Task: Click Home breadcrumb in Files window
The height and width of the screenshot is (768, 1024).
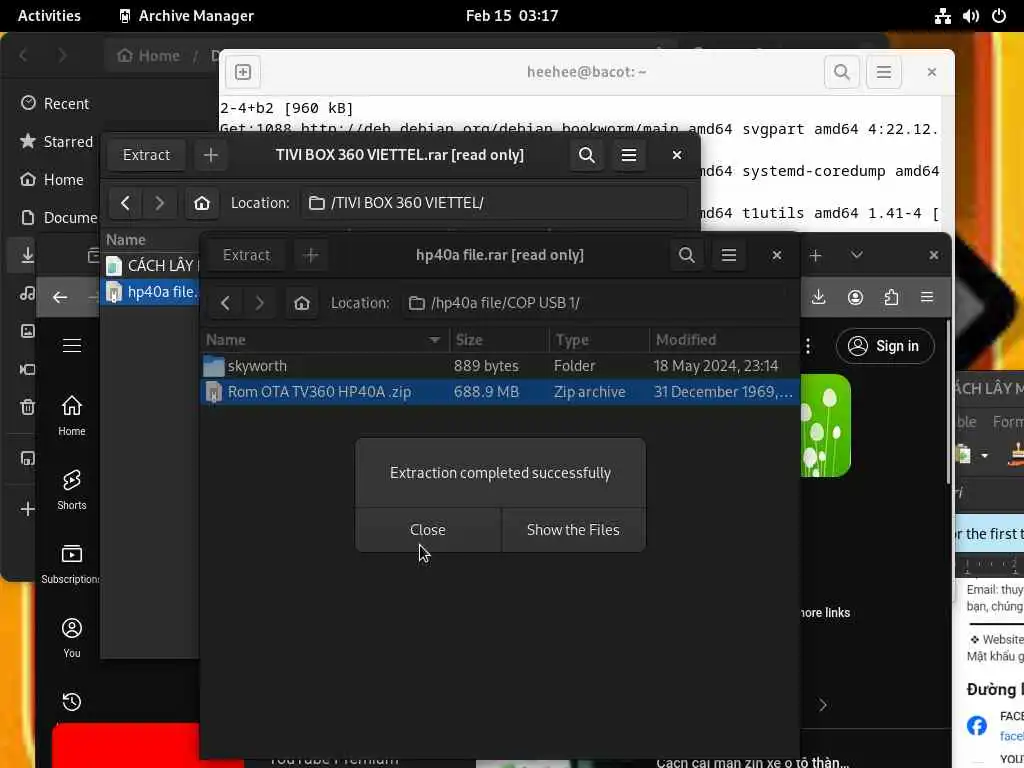Action: tap(149, 56)
